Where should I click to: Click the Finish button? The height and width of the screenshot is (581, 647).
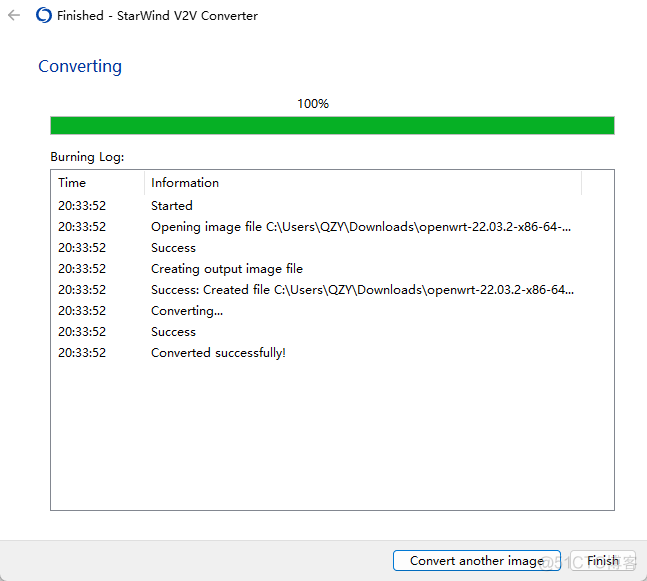[x=603, y=561]
